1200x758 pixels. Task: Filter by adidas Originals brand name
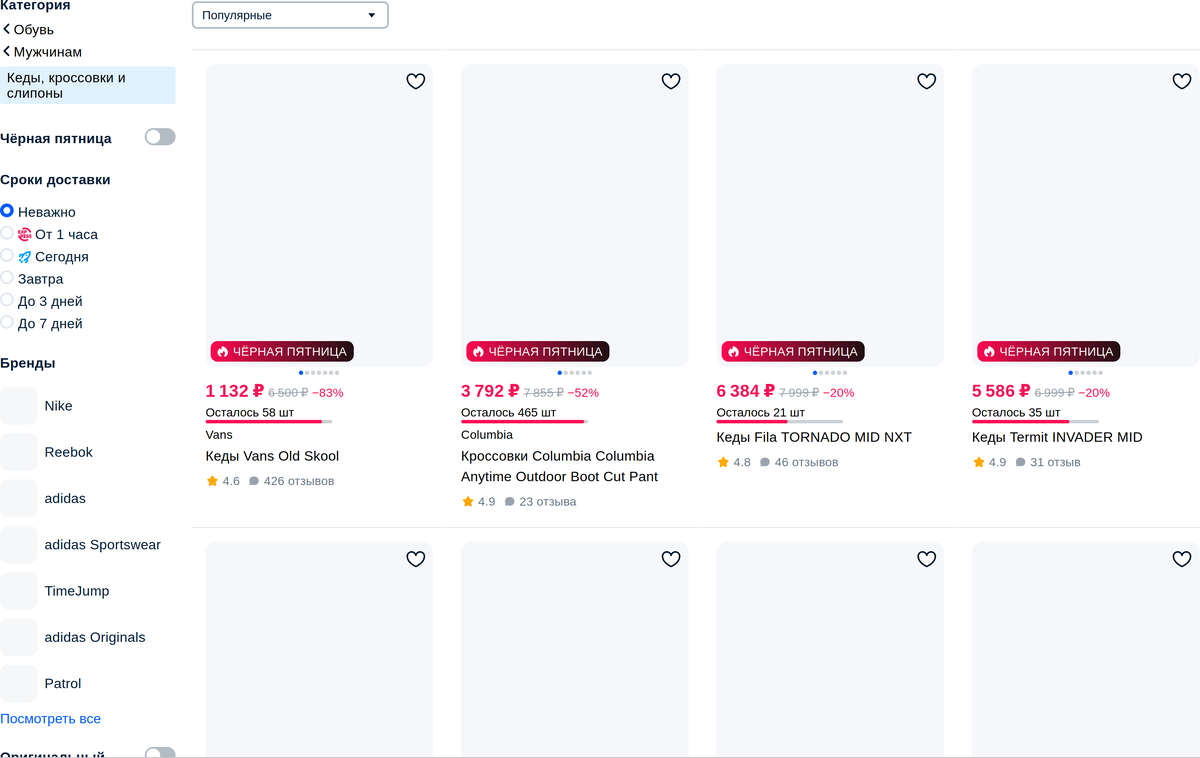95,637
